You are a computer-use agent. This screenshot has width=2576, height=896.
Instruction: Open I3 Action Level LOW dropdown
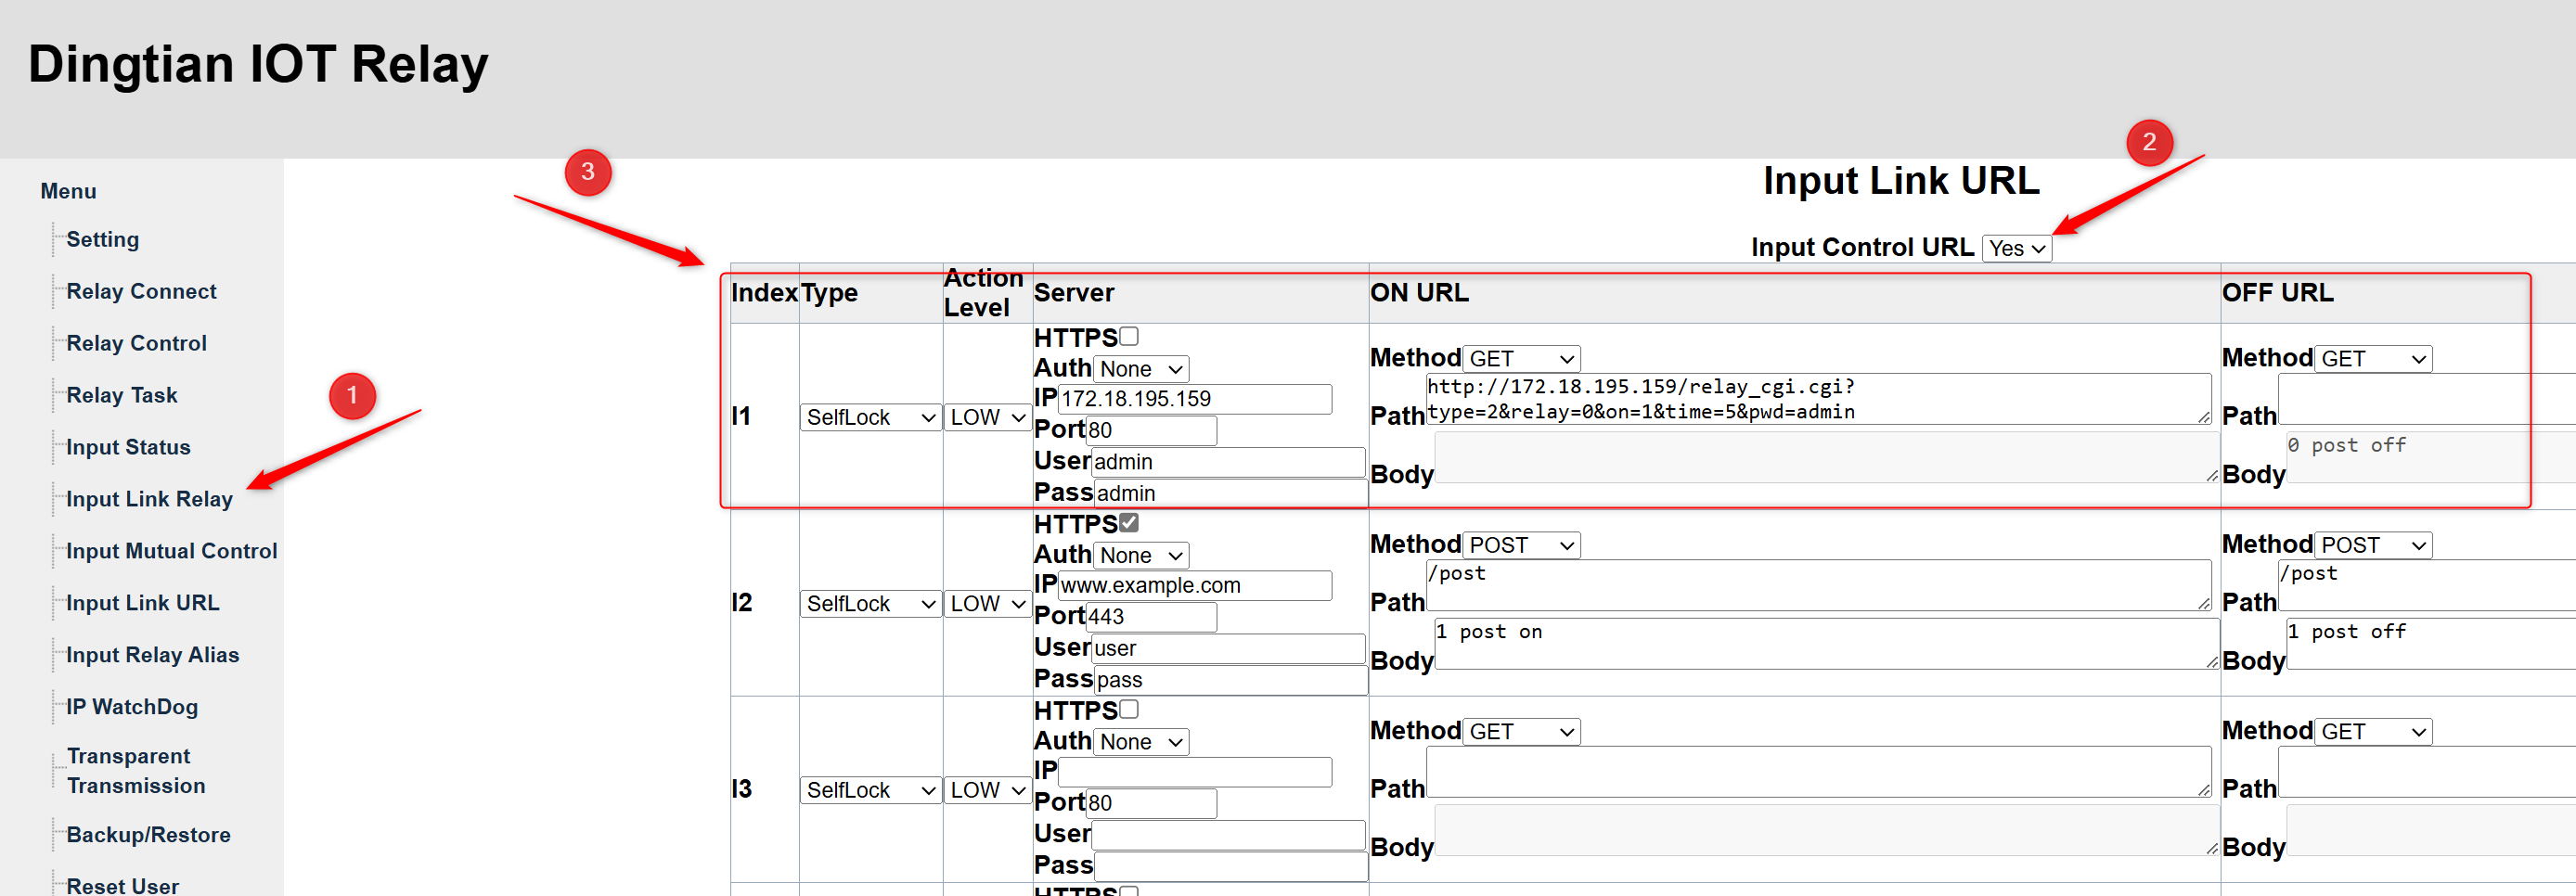[x=988, y=790]
